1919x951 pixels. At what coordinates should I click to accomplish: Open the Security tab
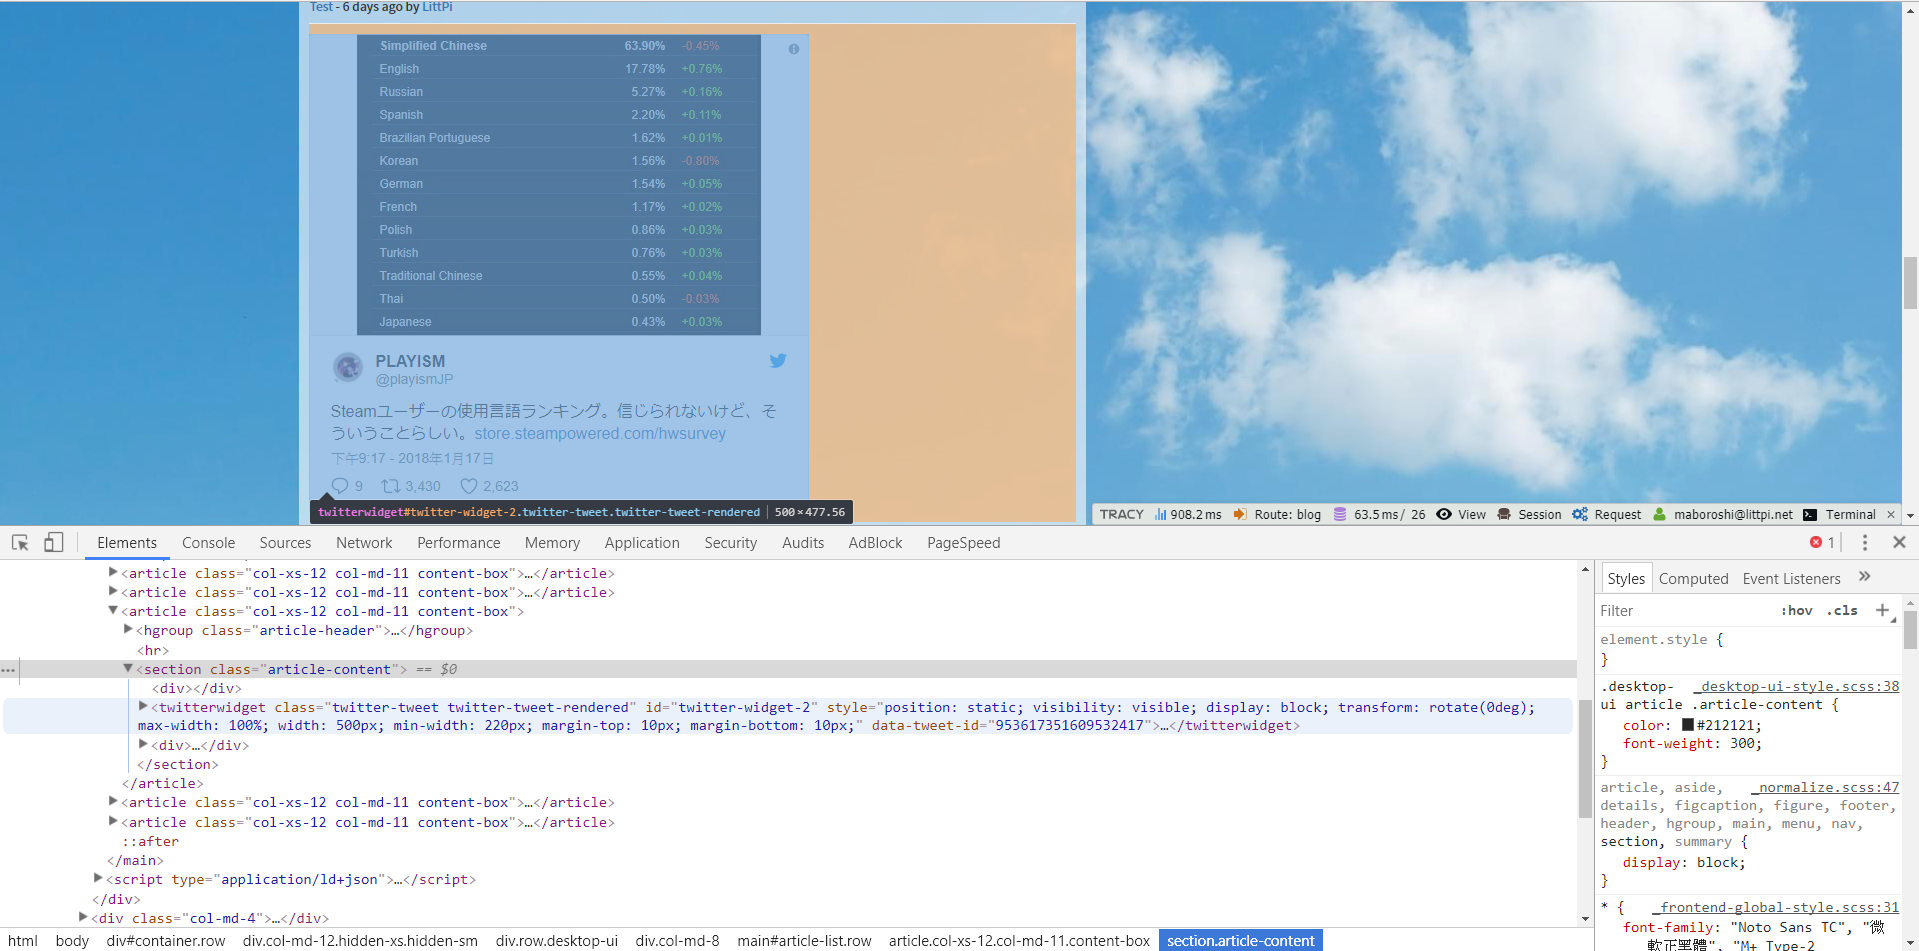pyautogui.click(x=731, y=542)
